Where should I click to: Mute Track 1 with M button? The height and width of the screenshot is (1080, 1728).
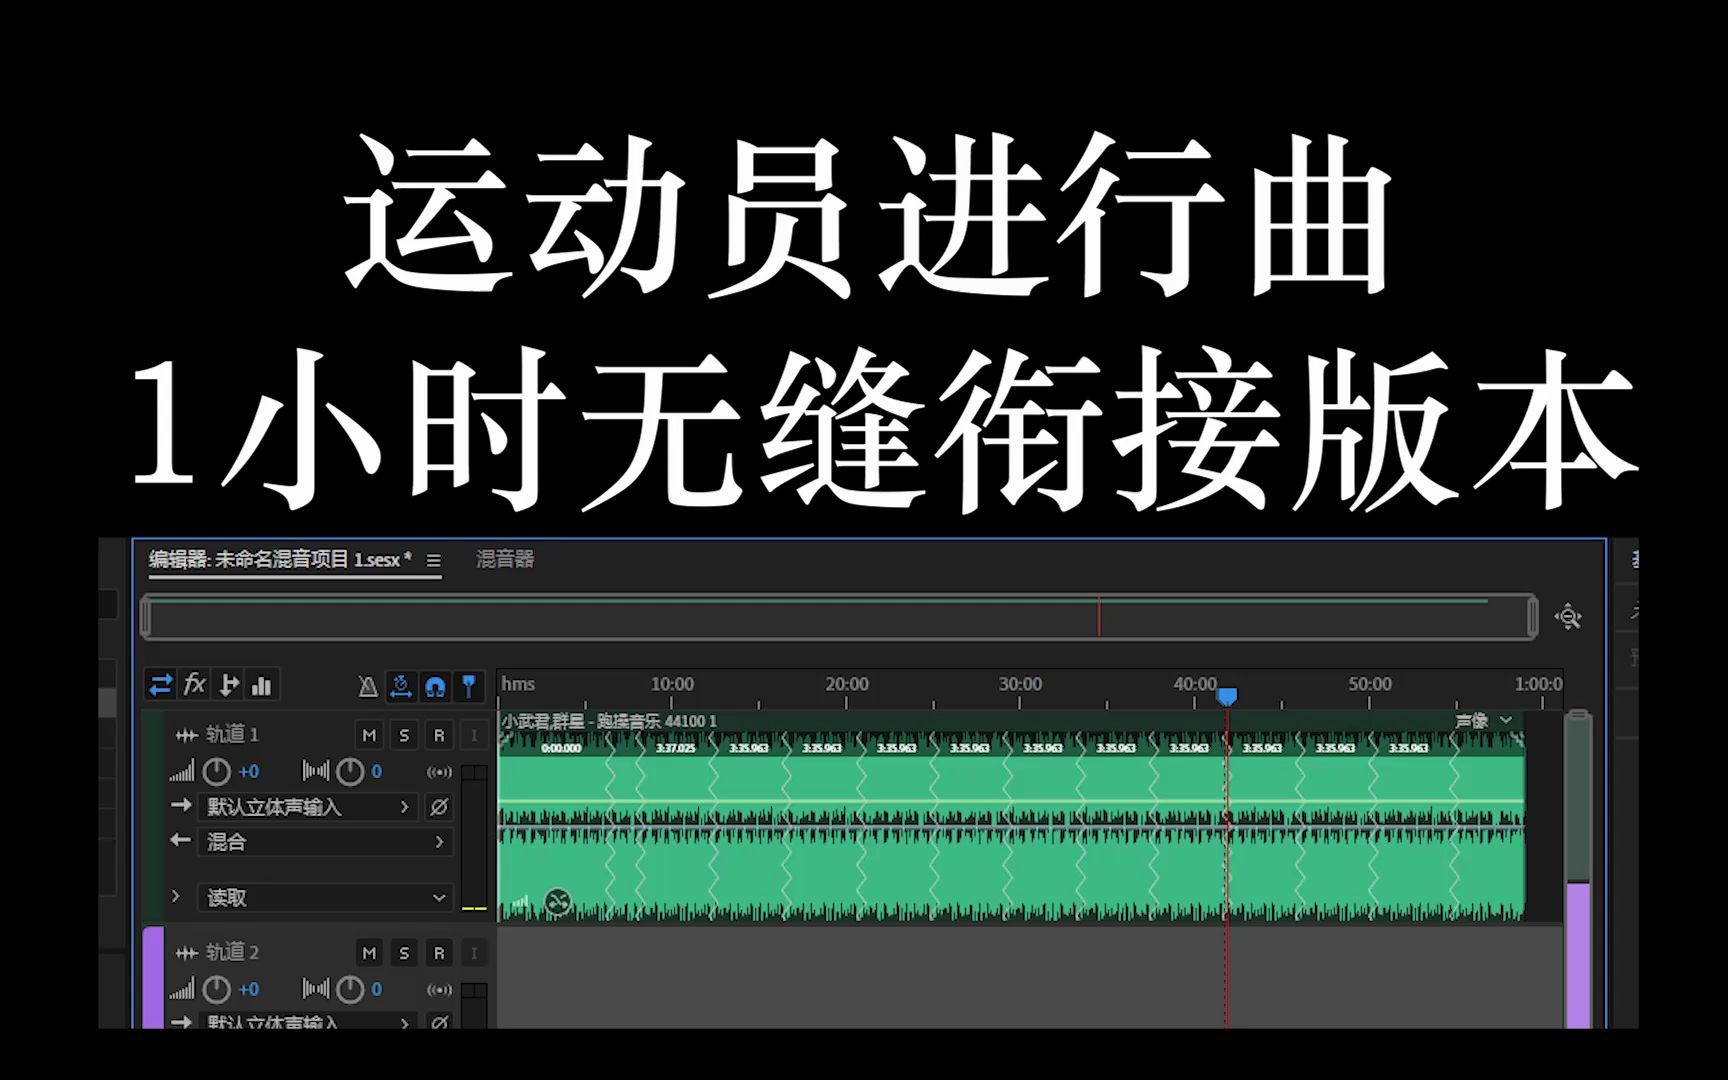click(x=369, y=735)
